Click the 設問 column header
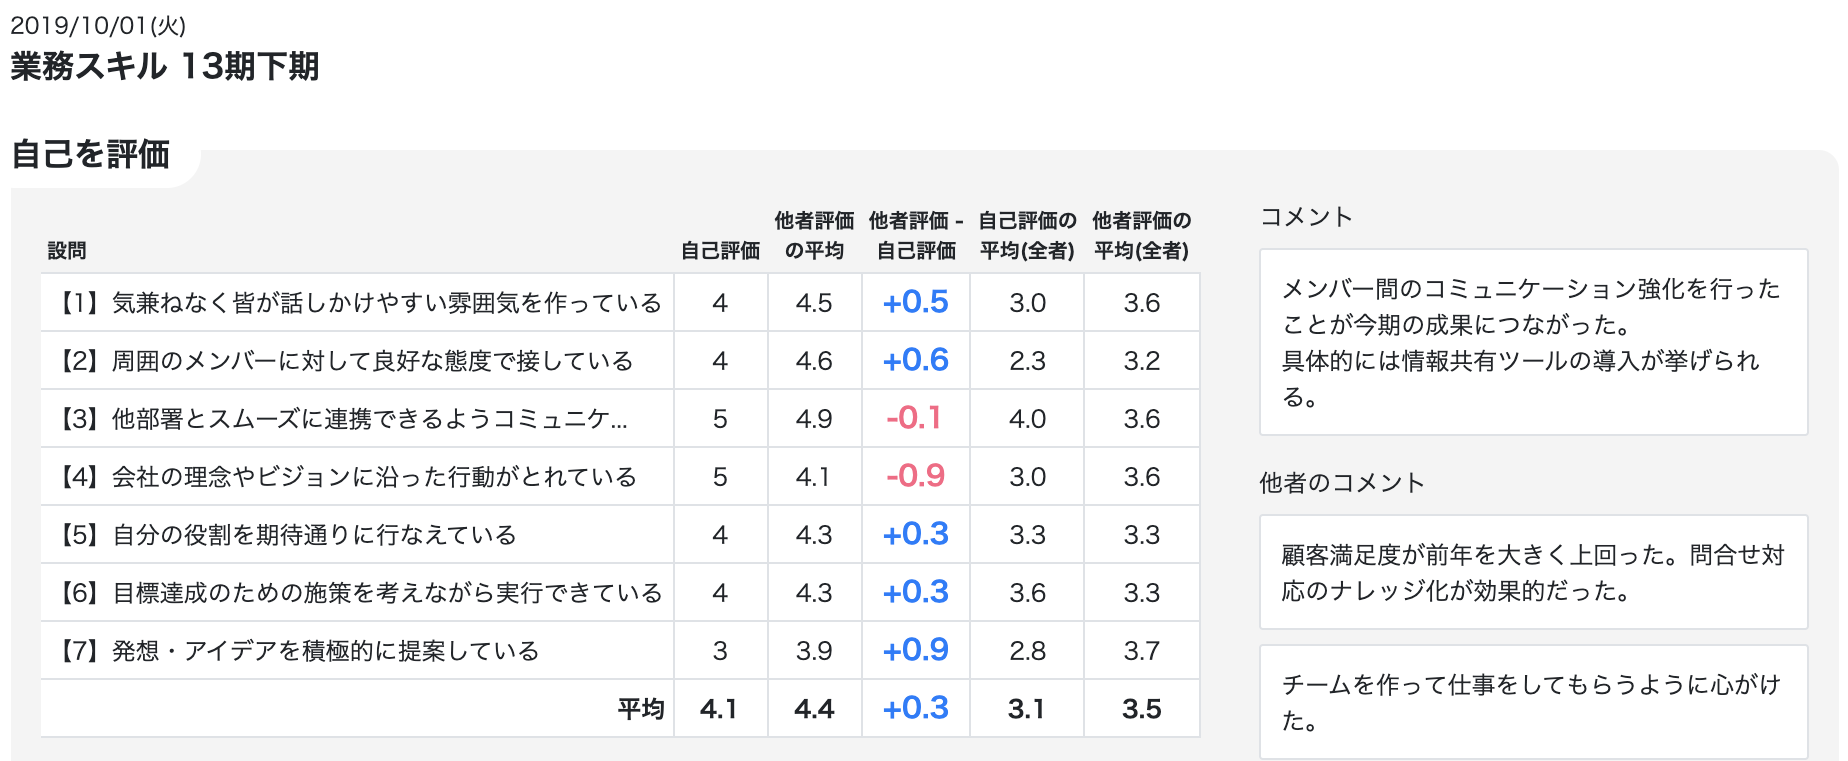The image size is (1848, 761). click(67, 250)
